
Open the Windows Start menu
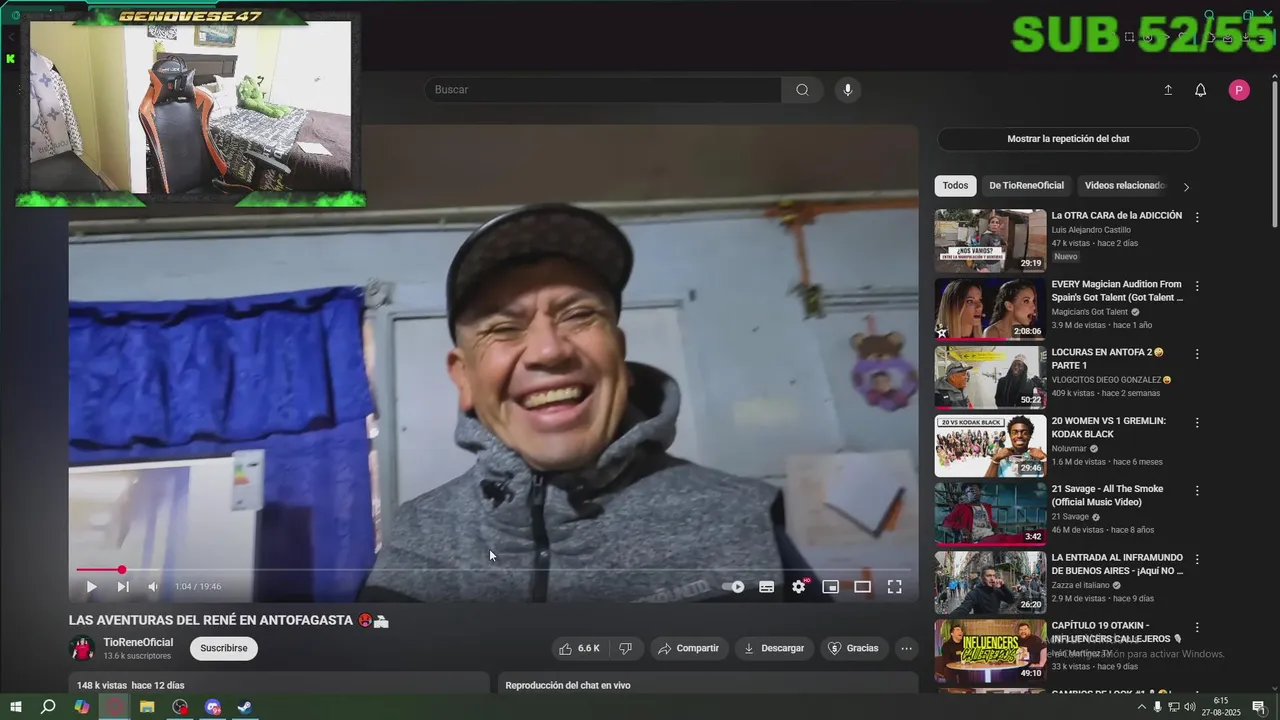[x=15, y=707]
